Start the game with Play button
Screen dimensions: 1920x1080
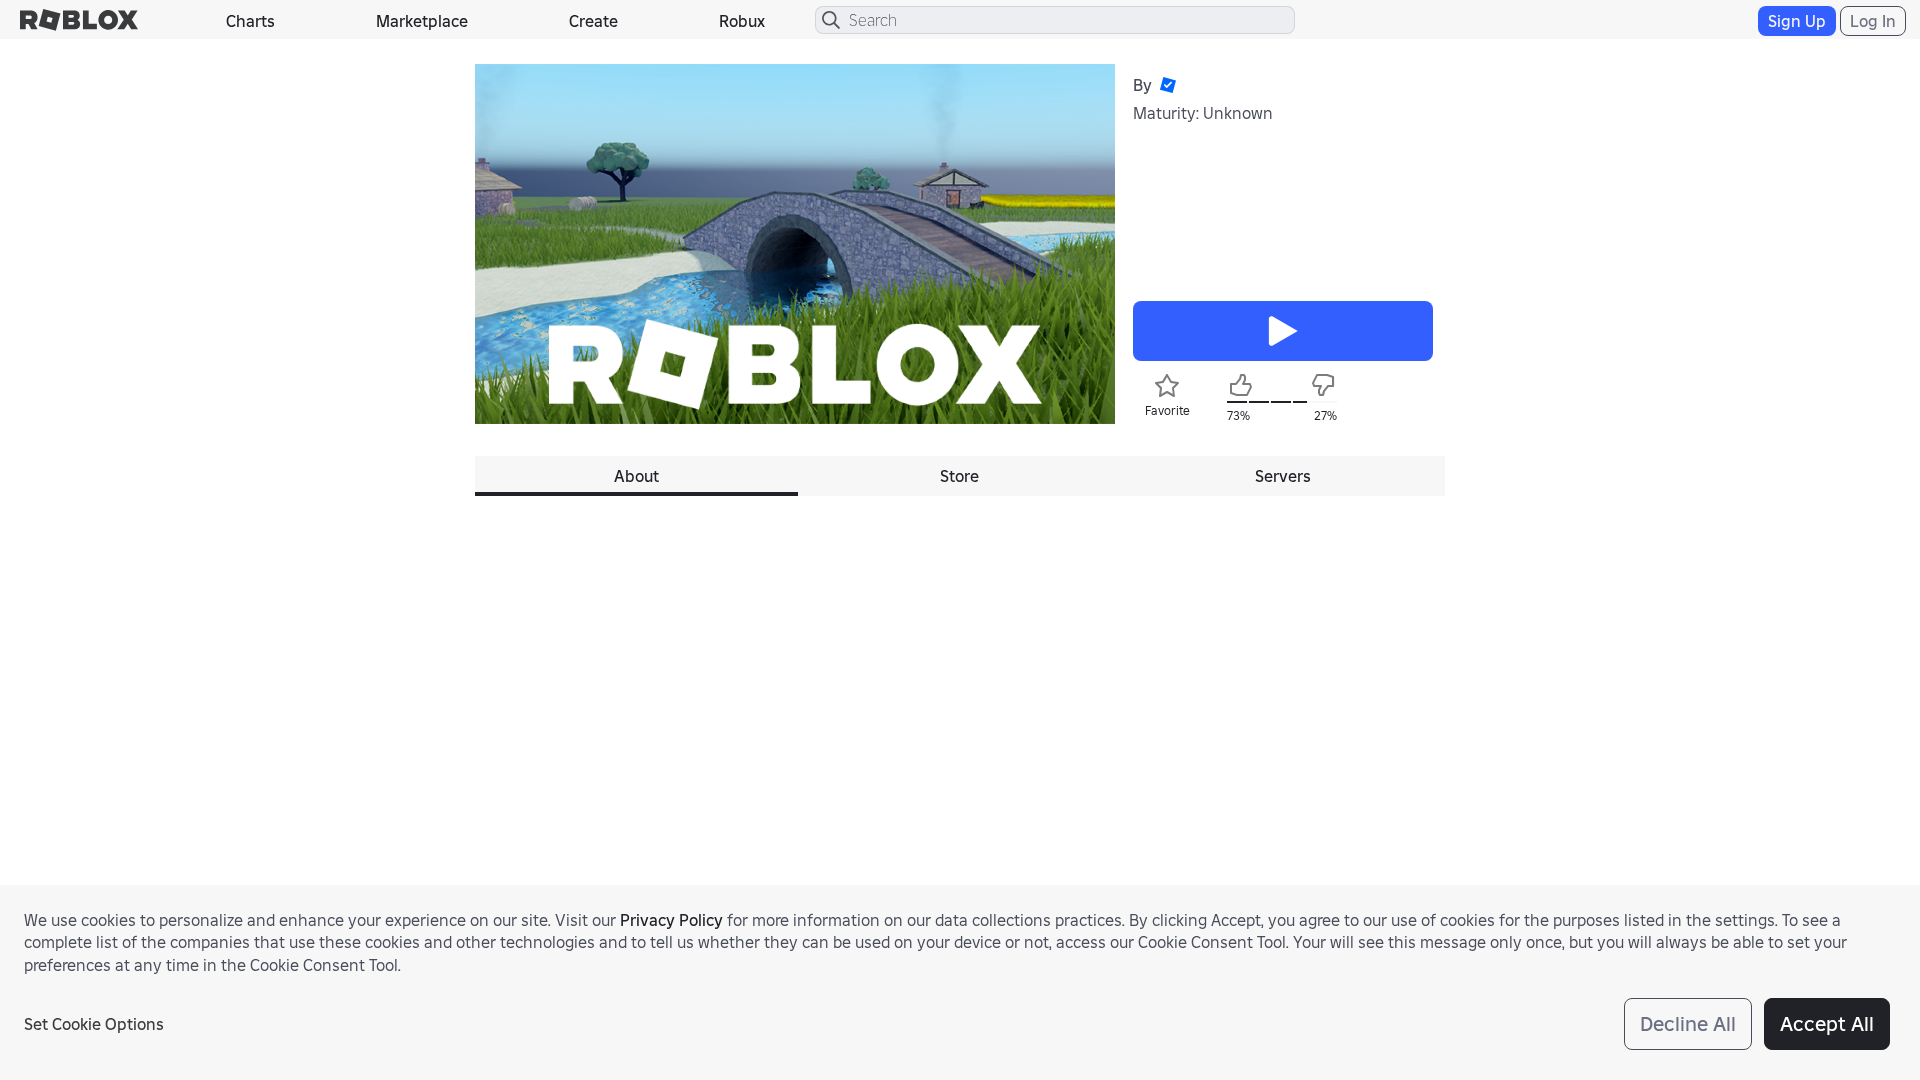1283,331
